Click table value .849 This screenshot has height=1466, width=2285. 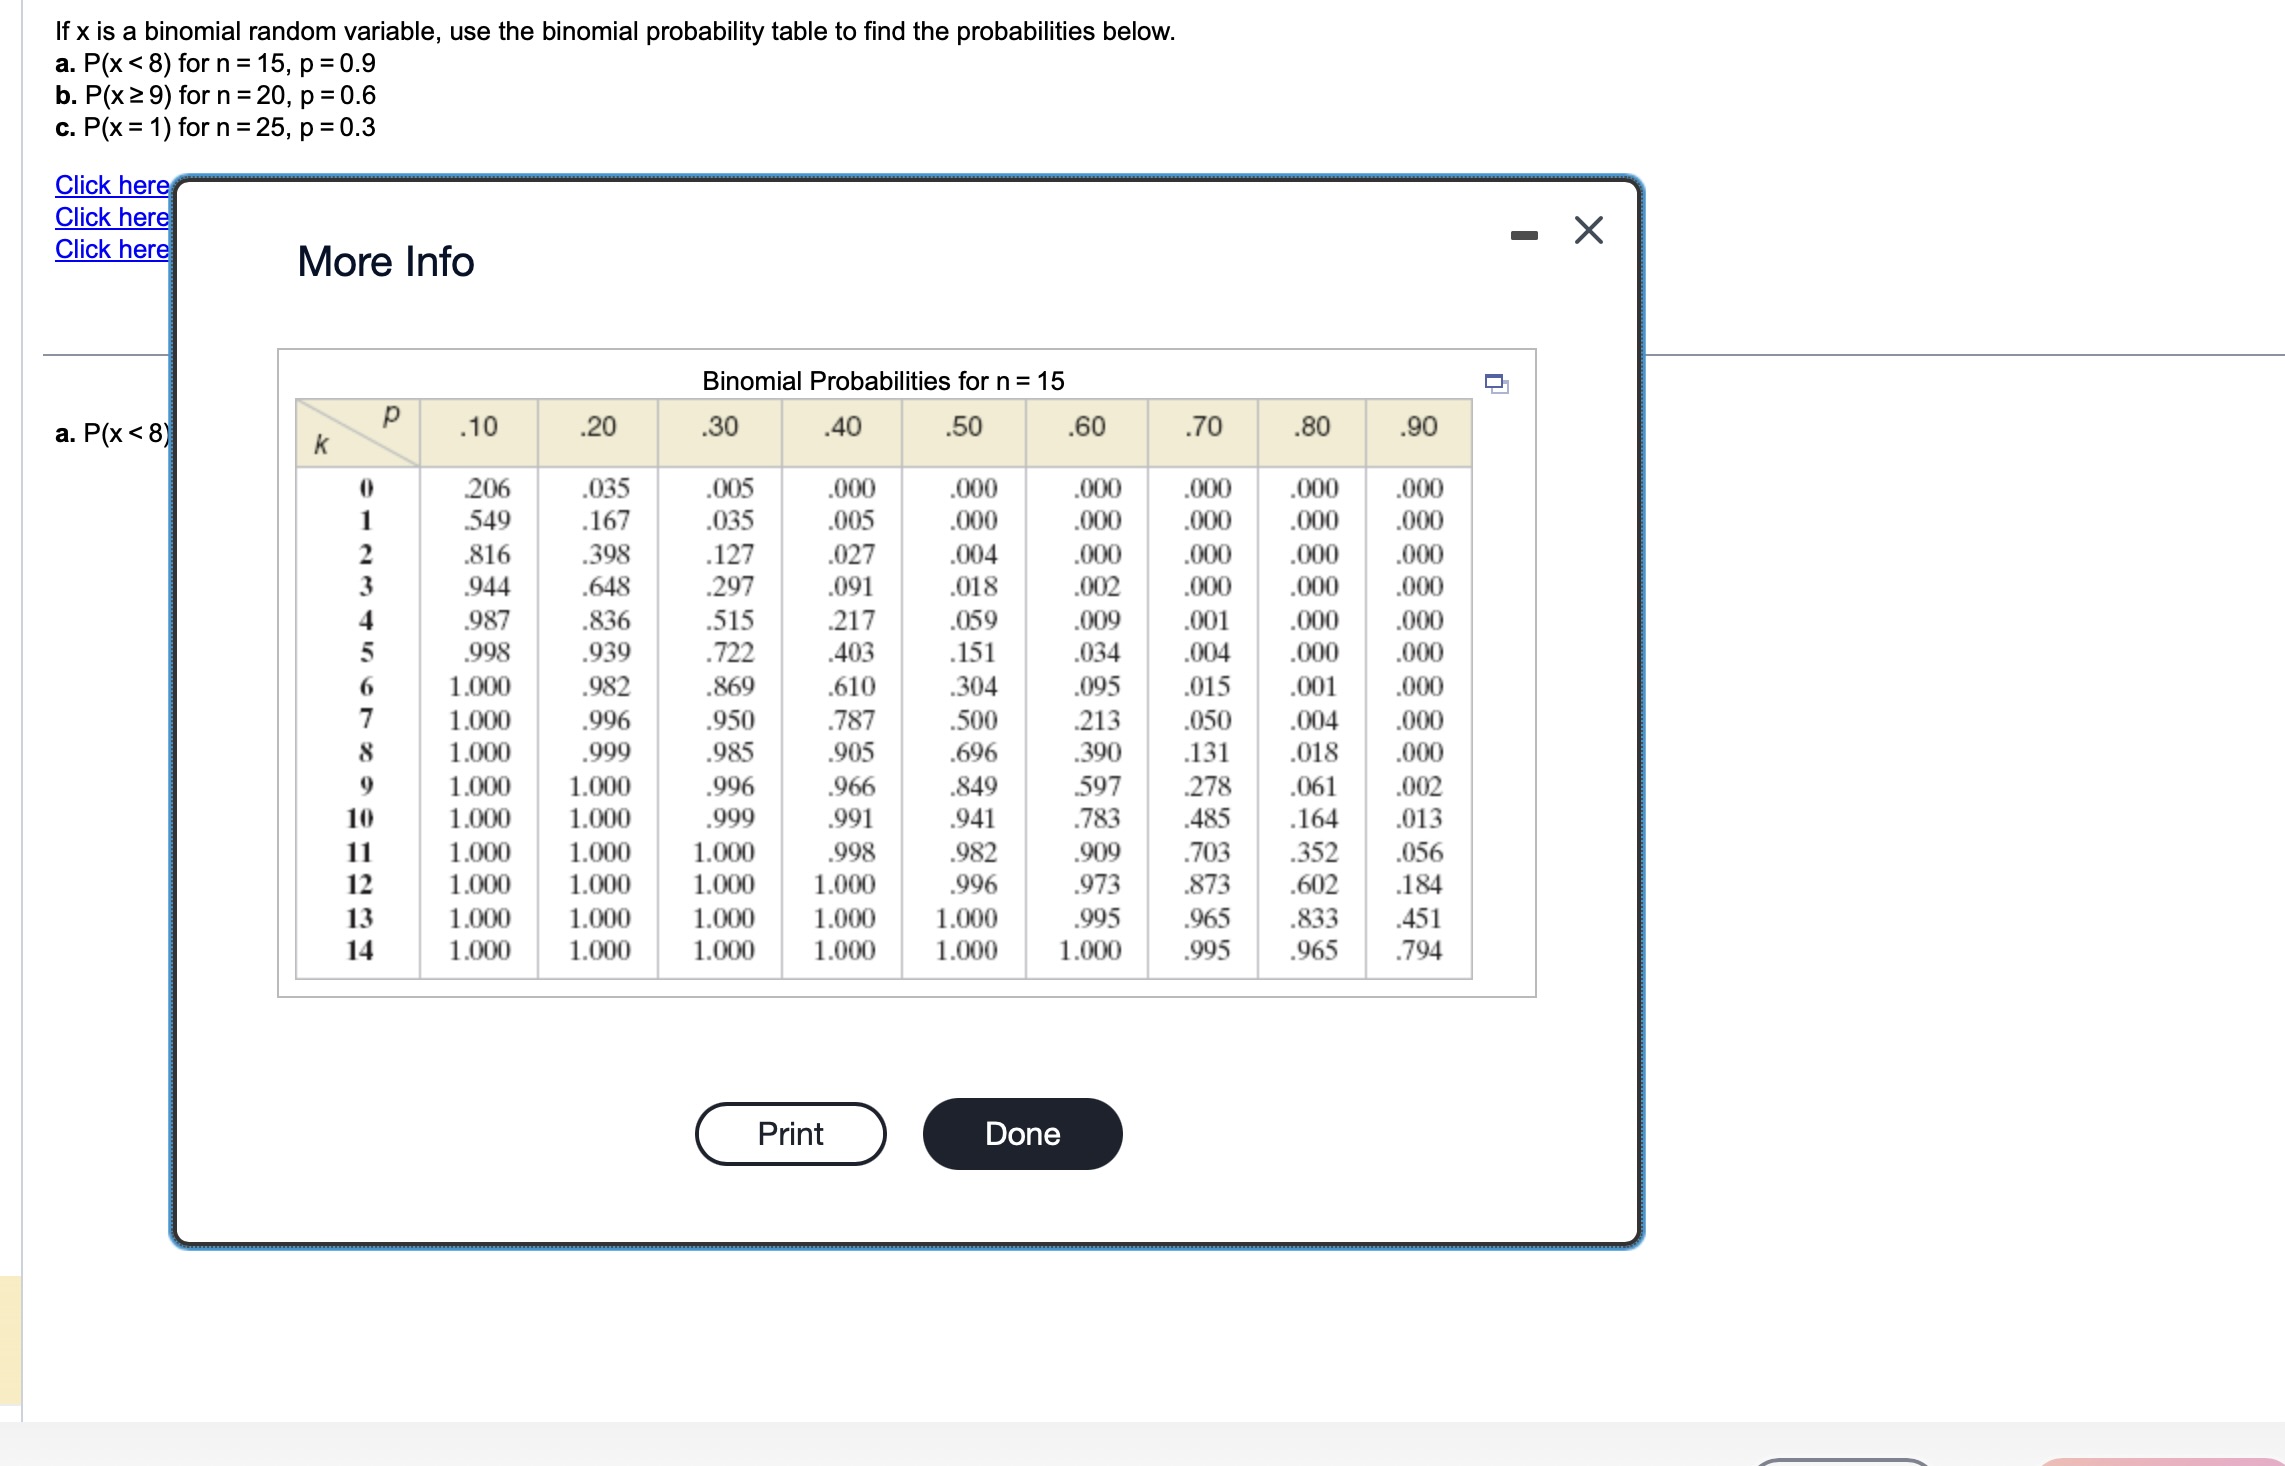tap(973, 786)
